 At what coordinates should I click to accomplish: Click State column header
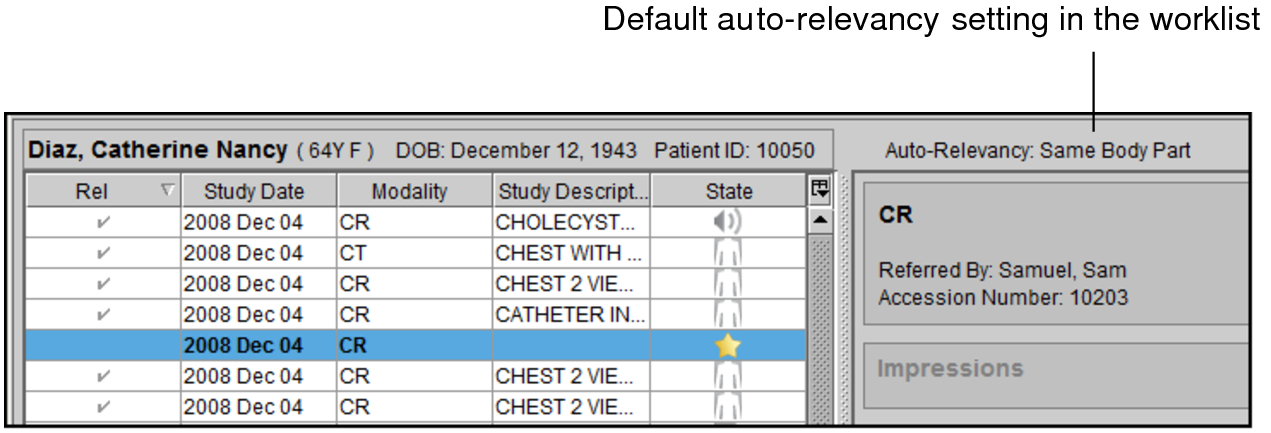click(x=728, y=190)
